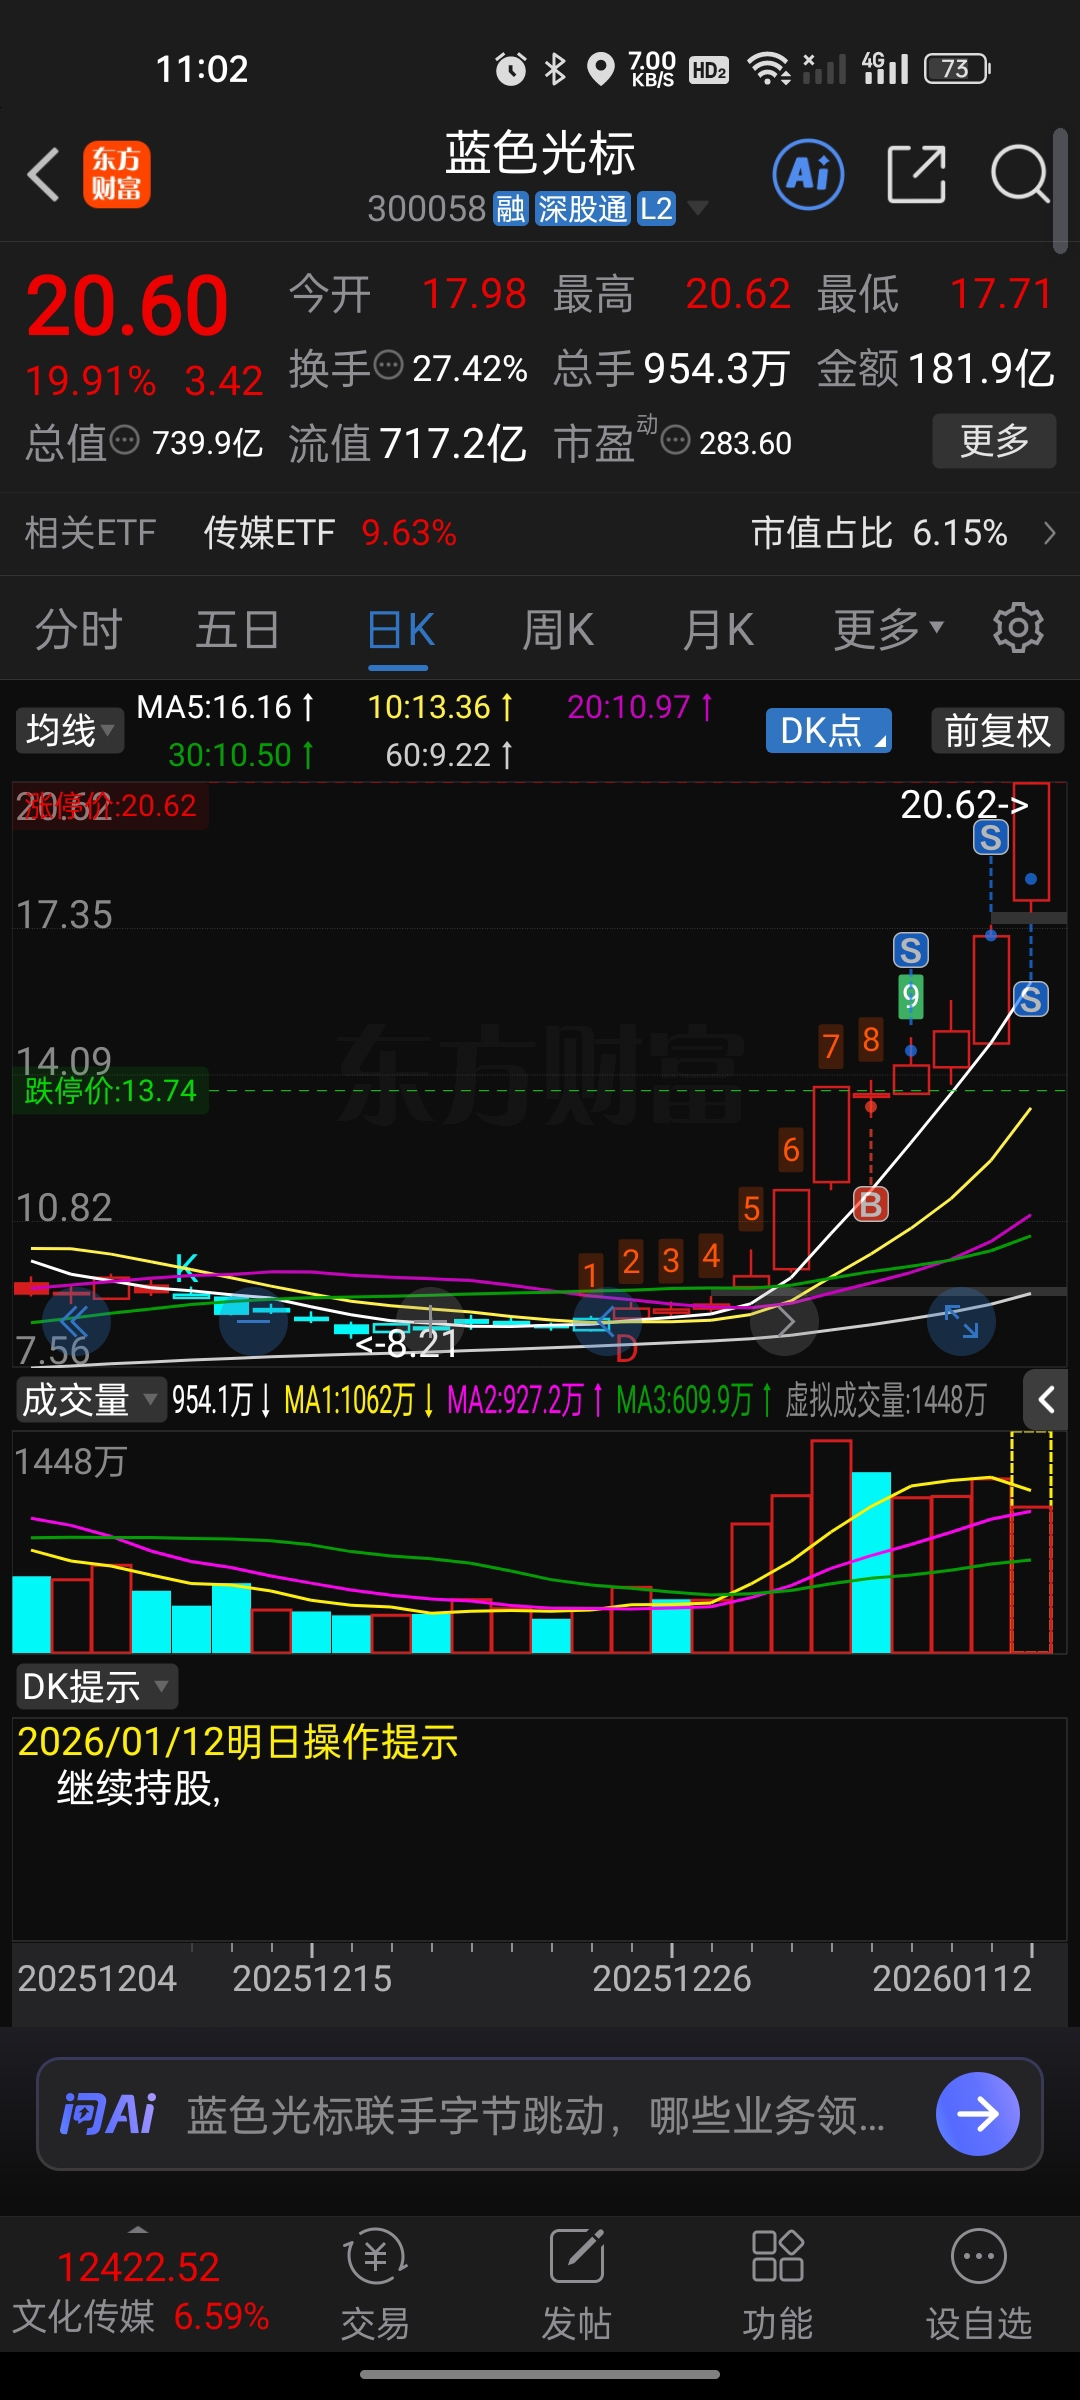Tap the latest dashed volume bar

pyautogui.click(x=1031, y=1542)
